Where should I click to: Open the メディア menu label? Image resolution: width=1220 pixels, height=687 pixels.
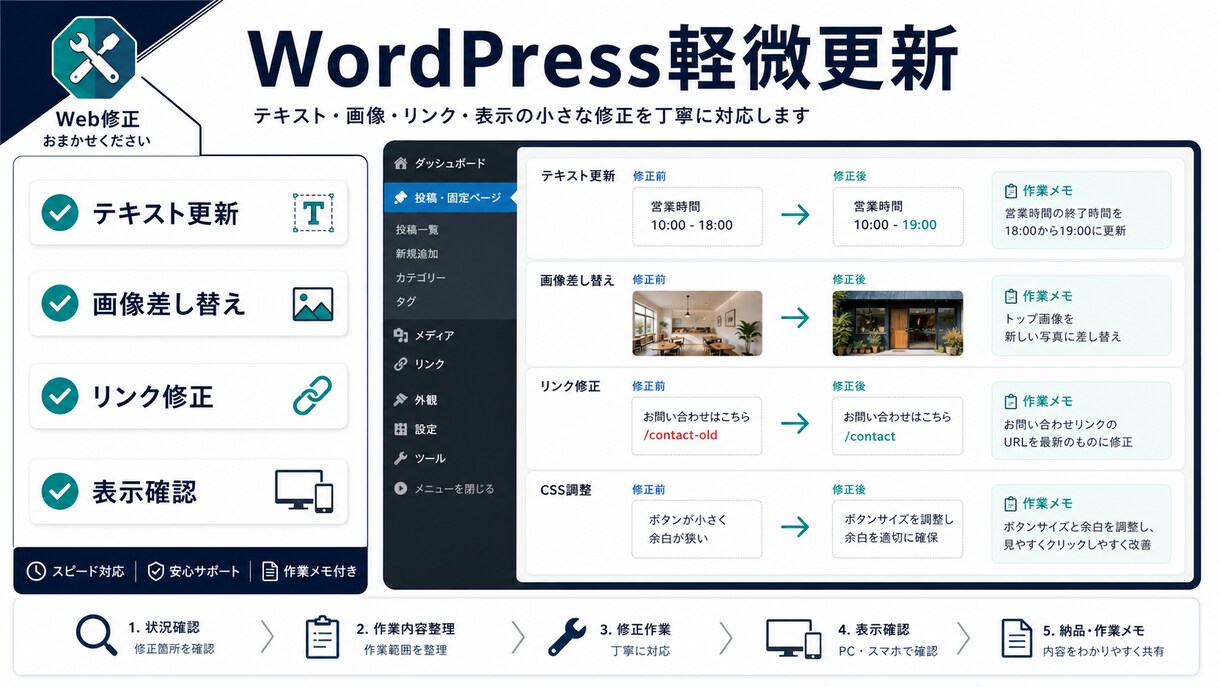point(435,335)
